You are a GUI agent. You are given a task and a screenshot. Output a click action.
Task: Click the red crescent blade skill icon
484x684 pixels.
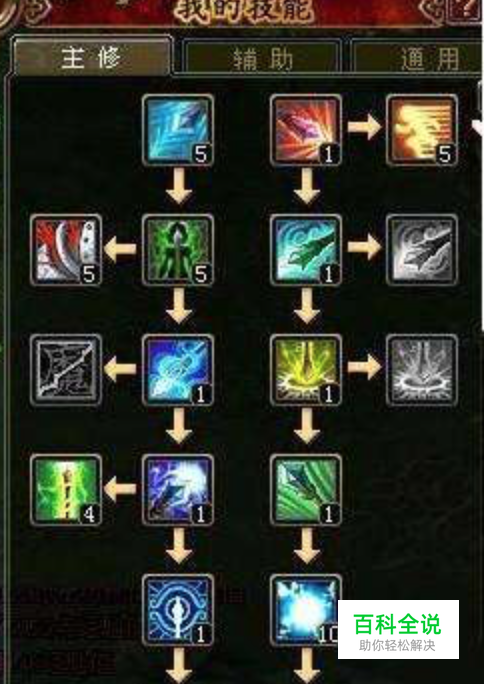pyautogui.click(x=66, y=250)
